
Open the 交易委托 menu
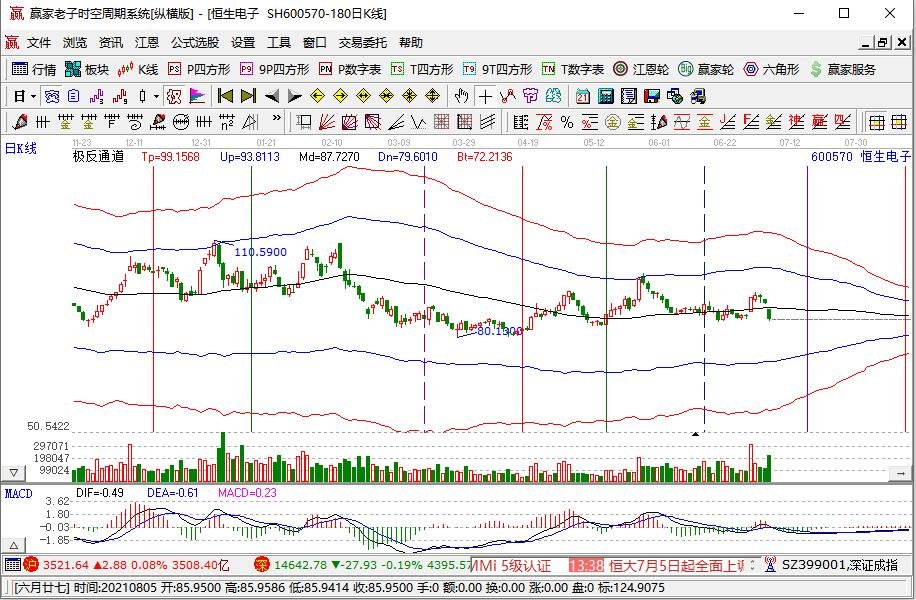tap(362, 43)
